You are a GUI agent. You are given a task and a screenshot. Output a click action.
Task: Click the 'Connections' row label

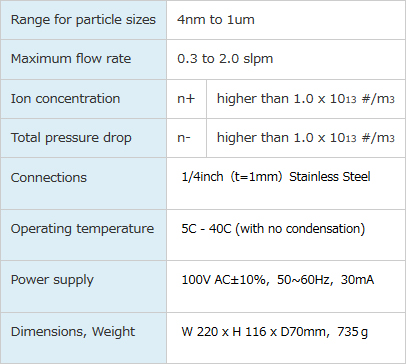tap(49, 177)
